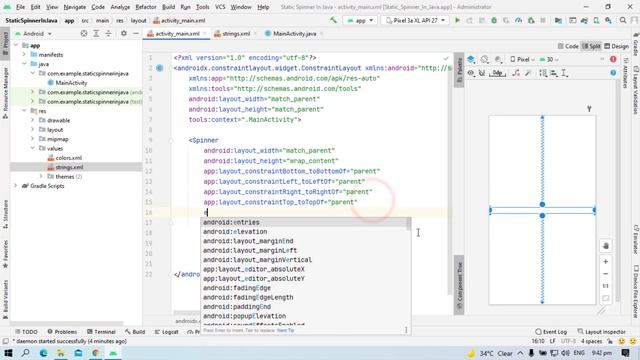Viewport: 640px width, 360px height.
Task: Click Expand All in project panel
Action: [x=96, y=33]
